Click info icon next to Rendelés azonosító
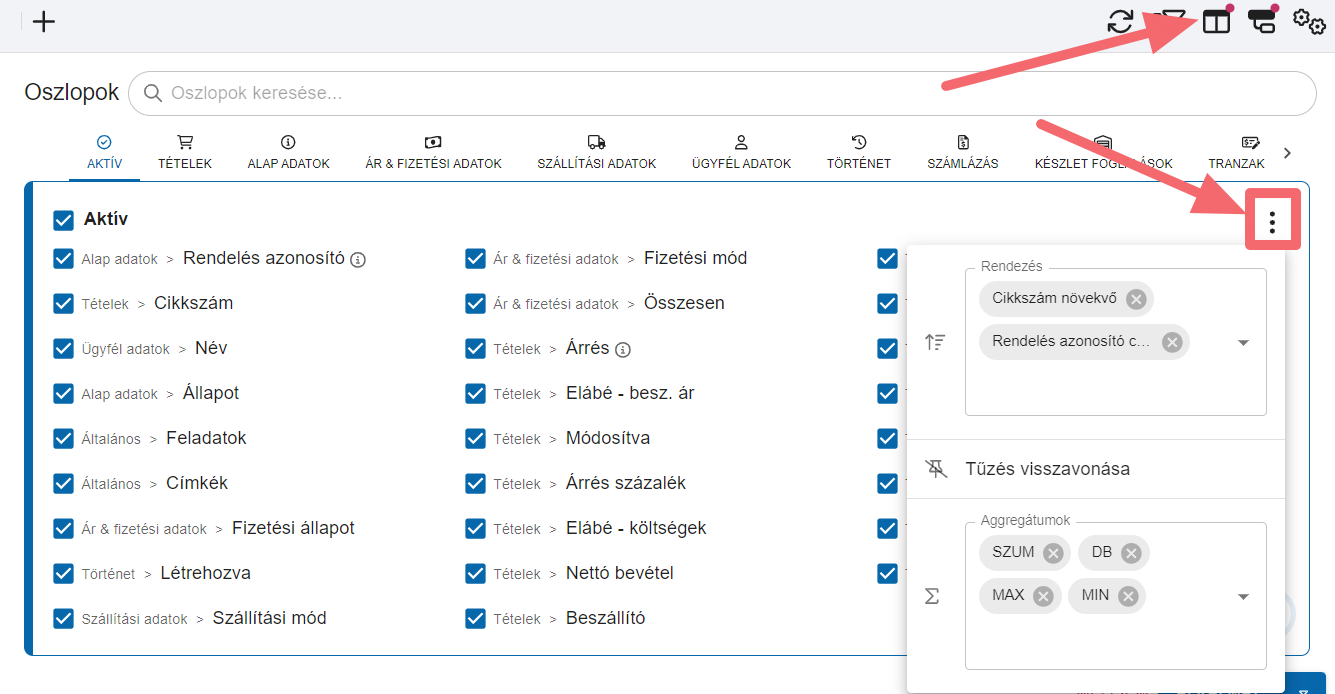The image size is (1335, 694). tap(358, 260)
